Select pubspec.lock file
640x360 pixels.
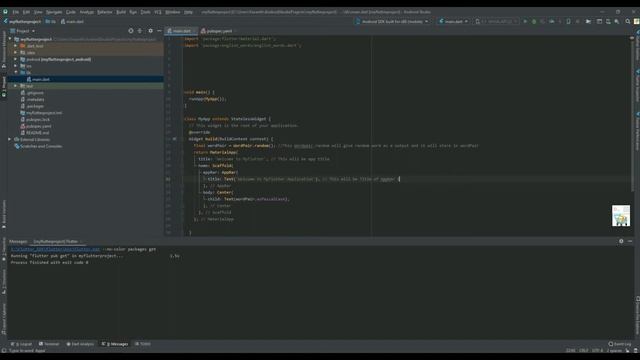[38, 120]
